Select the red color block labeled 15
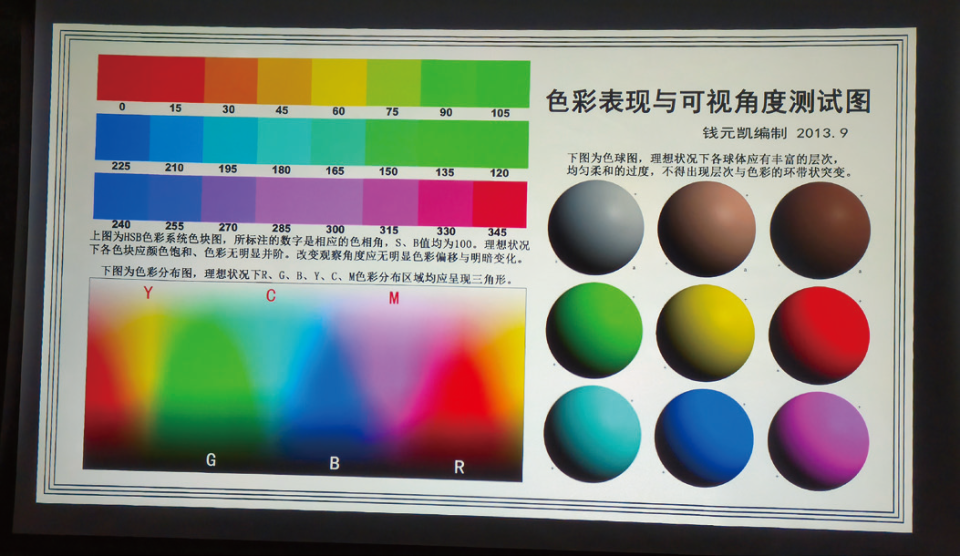This screenshot has width=960, height=556. coord(177,79)
